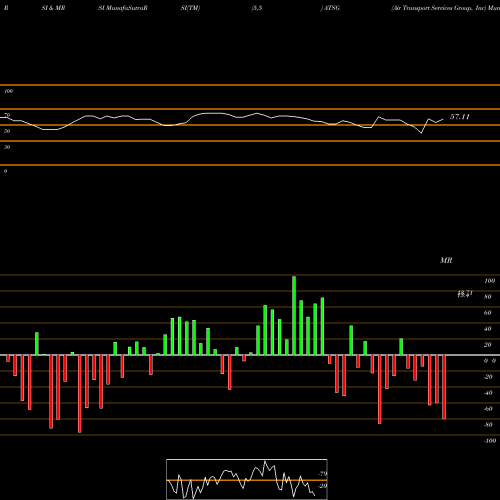Screen dimensions: 500x500
Task: Click the 18.71 value beside MR axis
Action: pyautogui.click(x=465, y=293)
